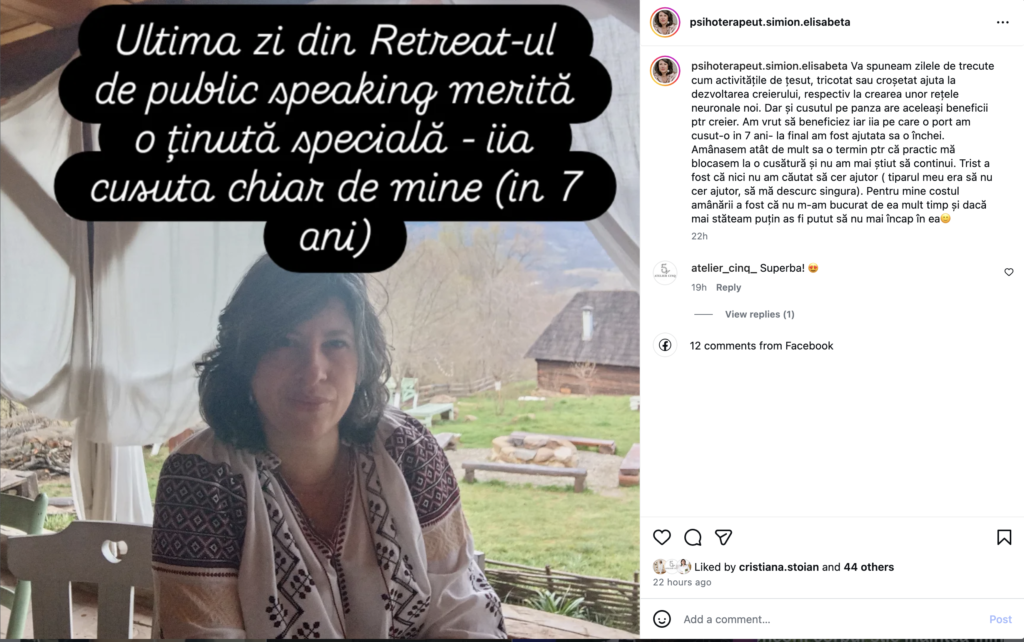Open more options three-dot menu
The width and height of the screenshot is (1024, 642).
pos(1002,22)
